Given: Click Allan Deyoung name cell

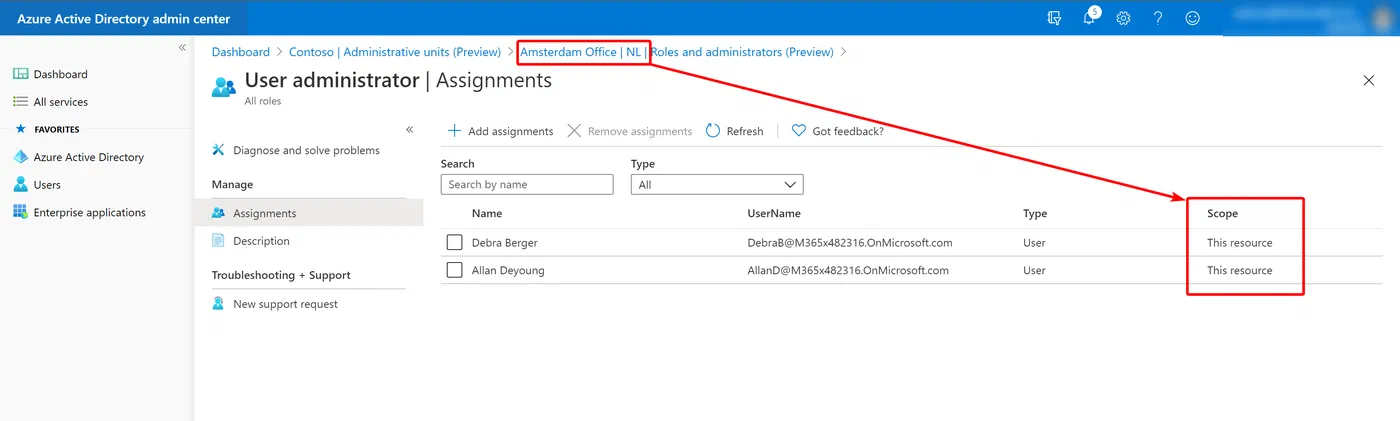Looking at the screenshot, I should [510, 270].
